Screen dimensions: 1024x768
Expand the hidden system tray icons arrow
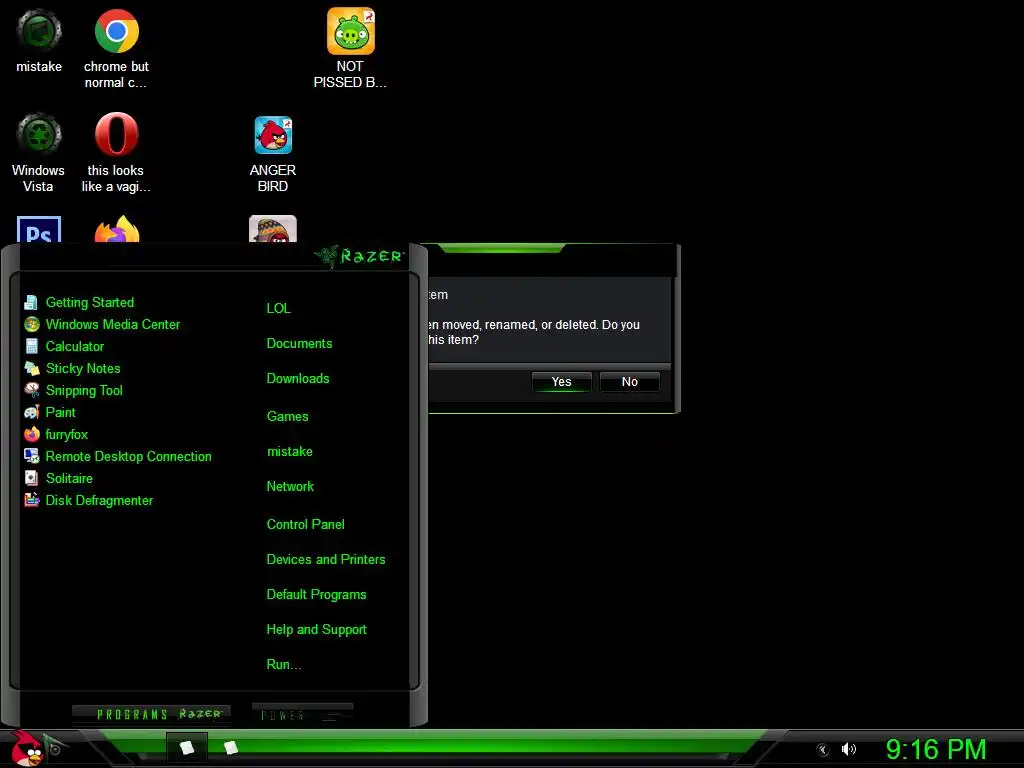(x=823, y=750)
